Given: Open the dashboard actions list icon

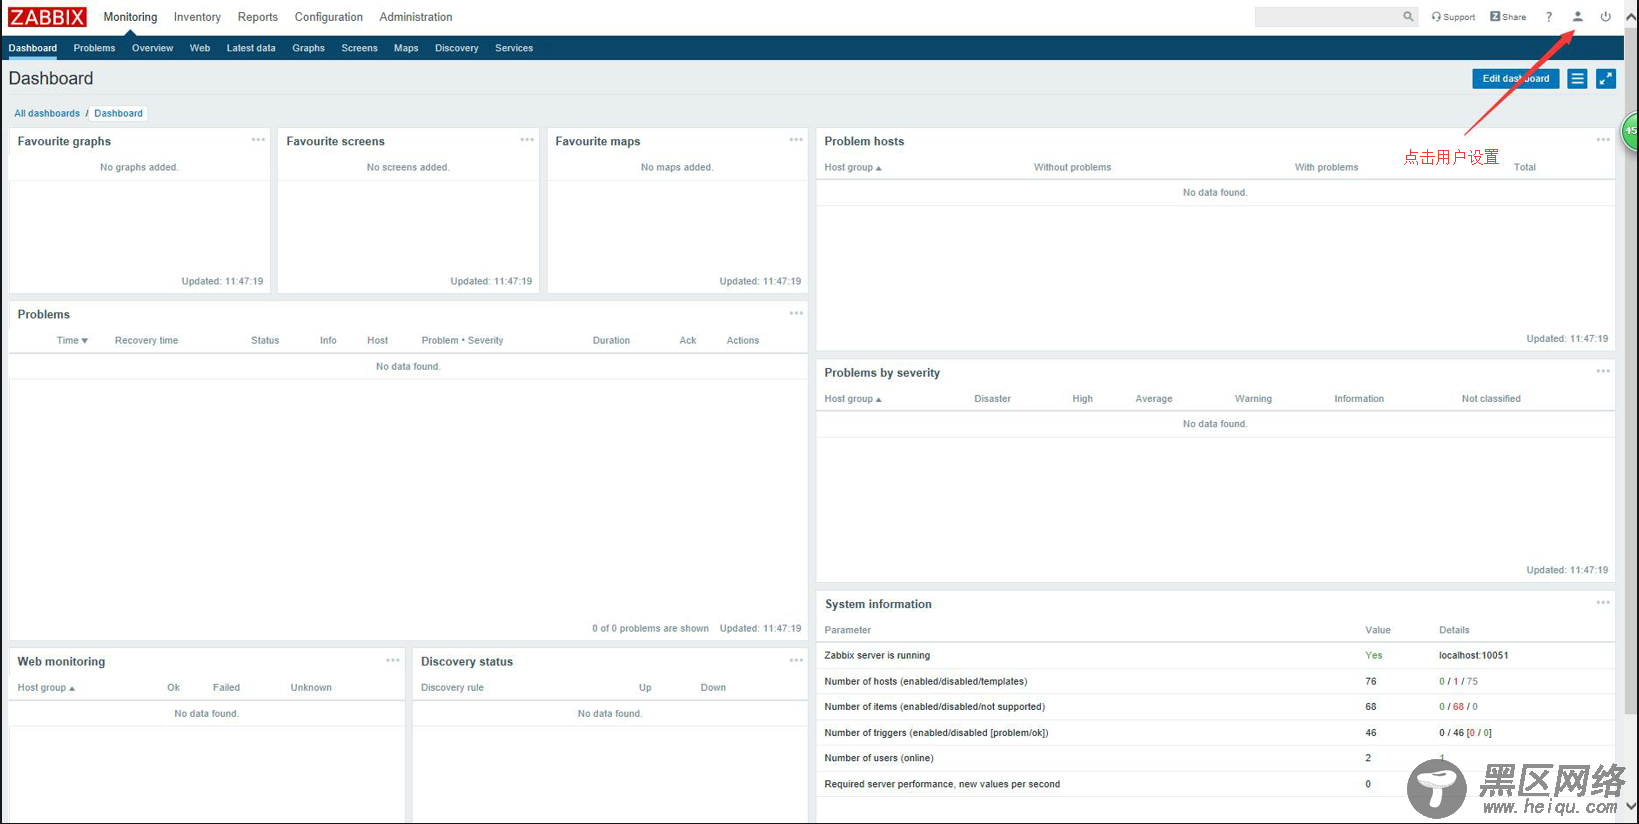Looking at the screenshot, I should [1577, 79].
